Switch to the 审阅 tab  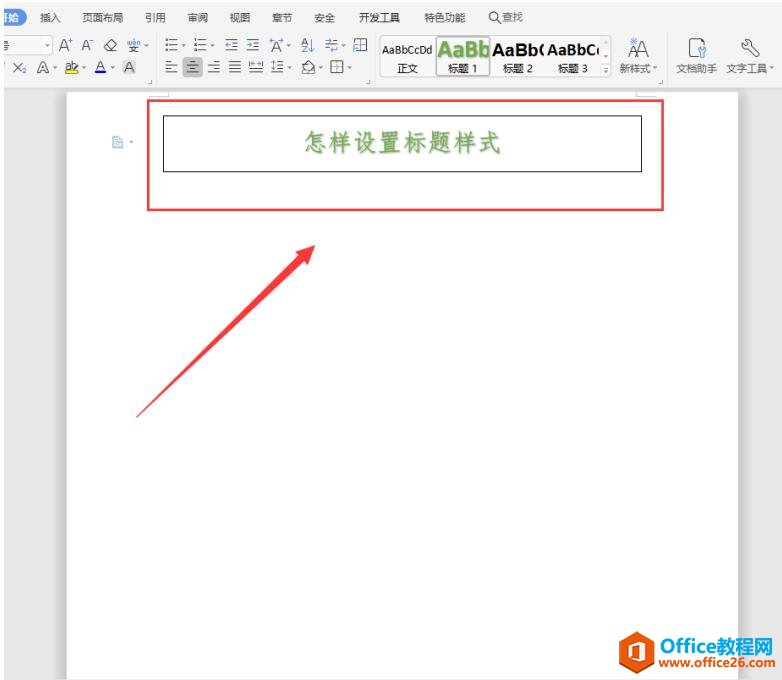point(197,17)
